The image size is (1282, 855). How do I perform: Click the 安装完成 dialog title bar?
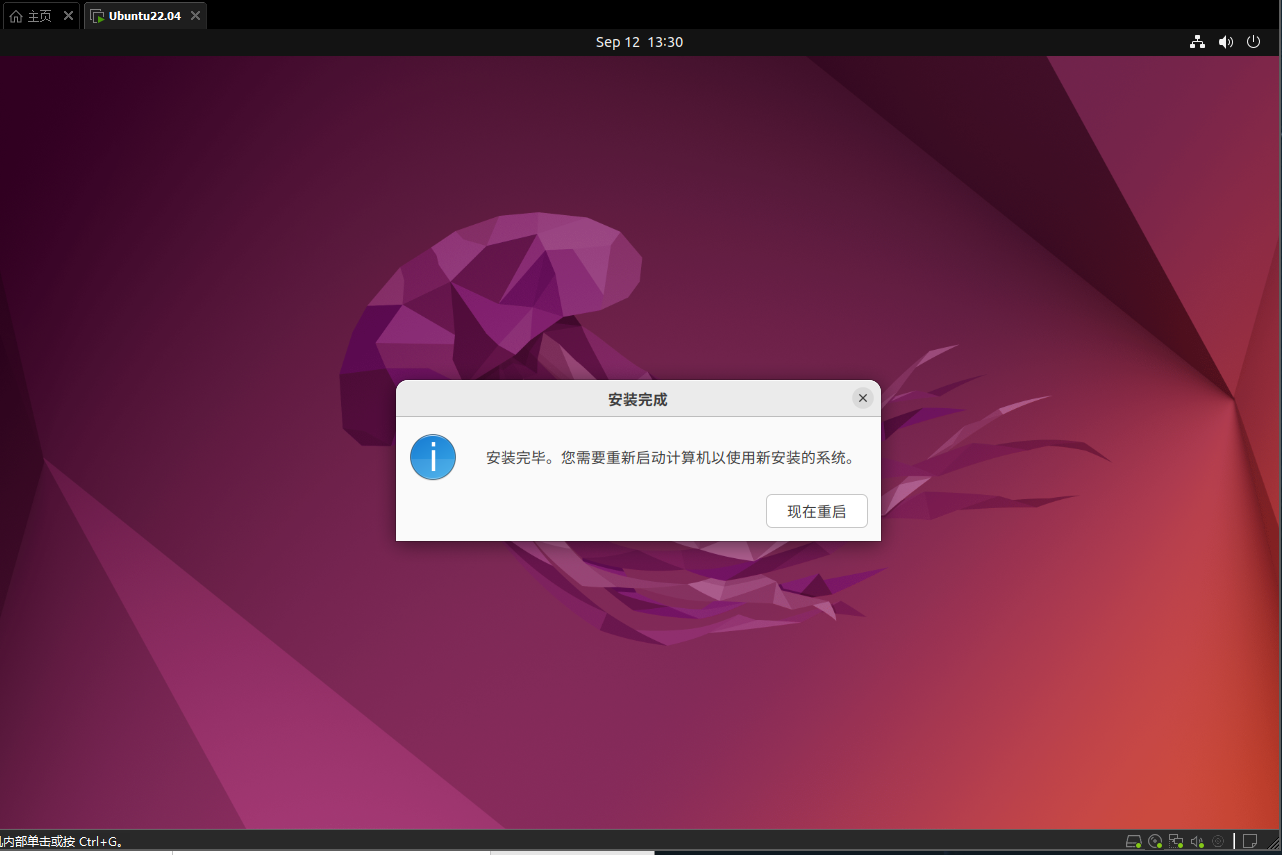pos(637,399)
